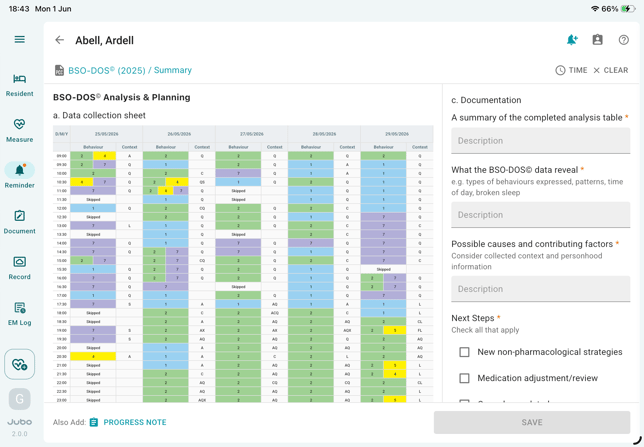Viewport: 644px width, 447px height.
Task: Click CLEAR to reset the form
Action: [611, 70]
